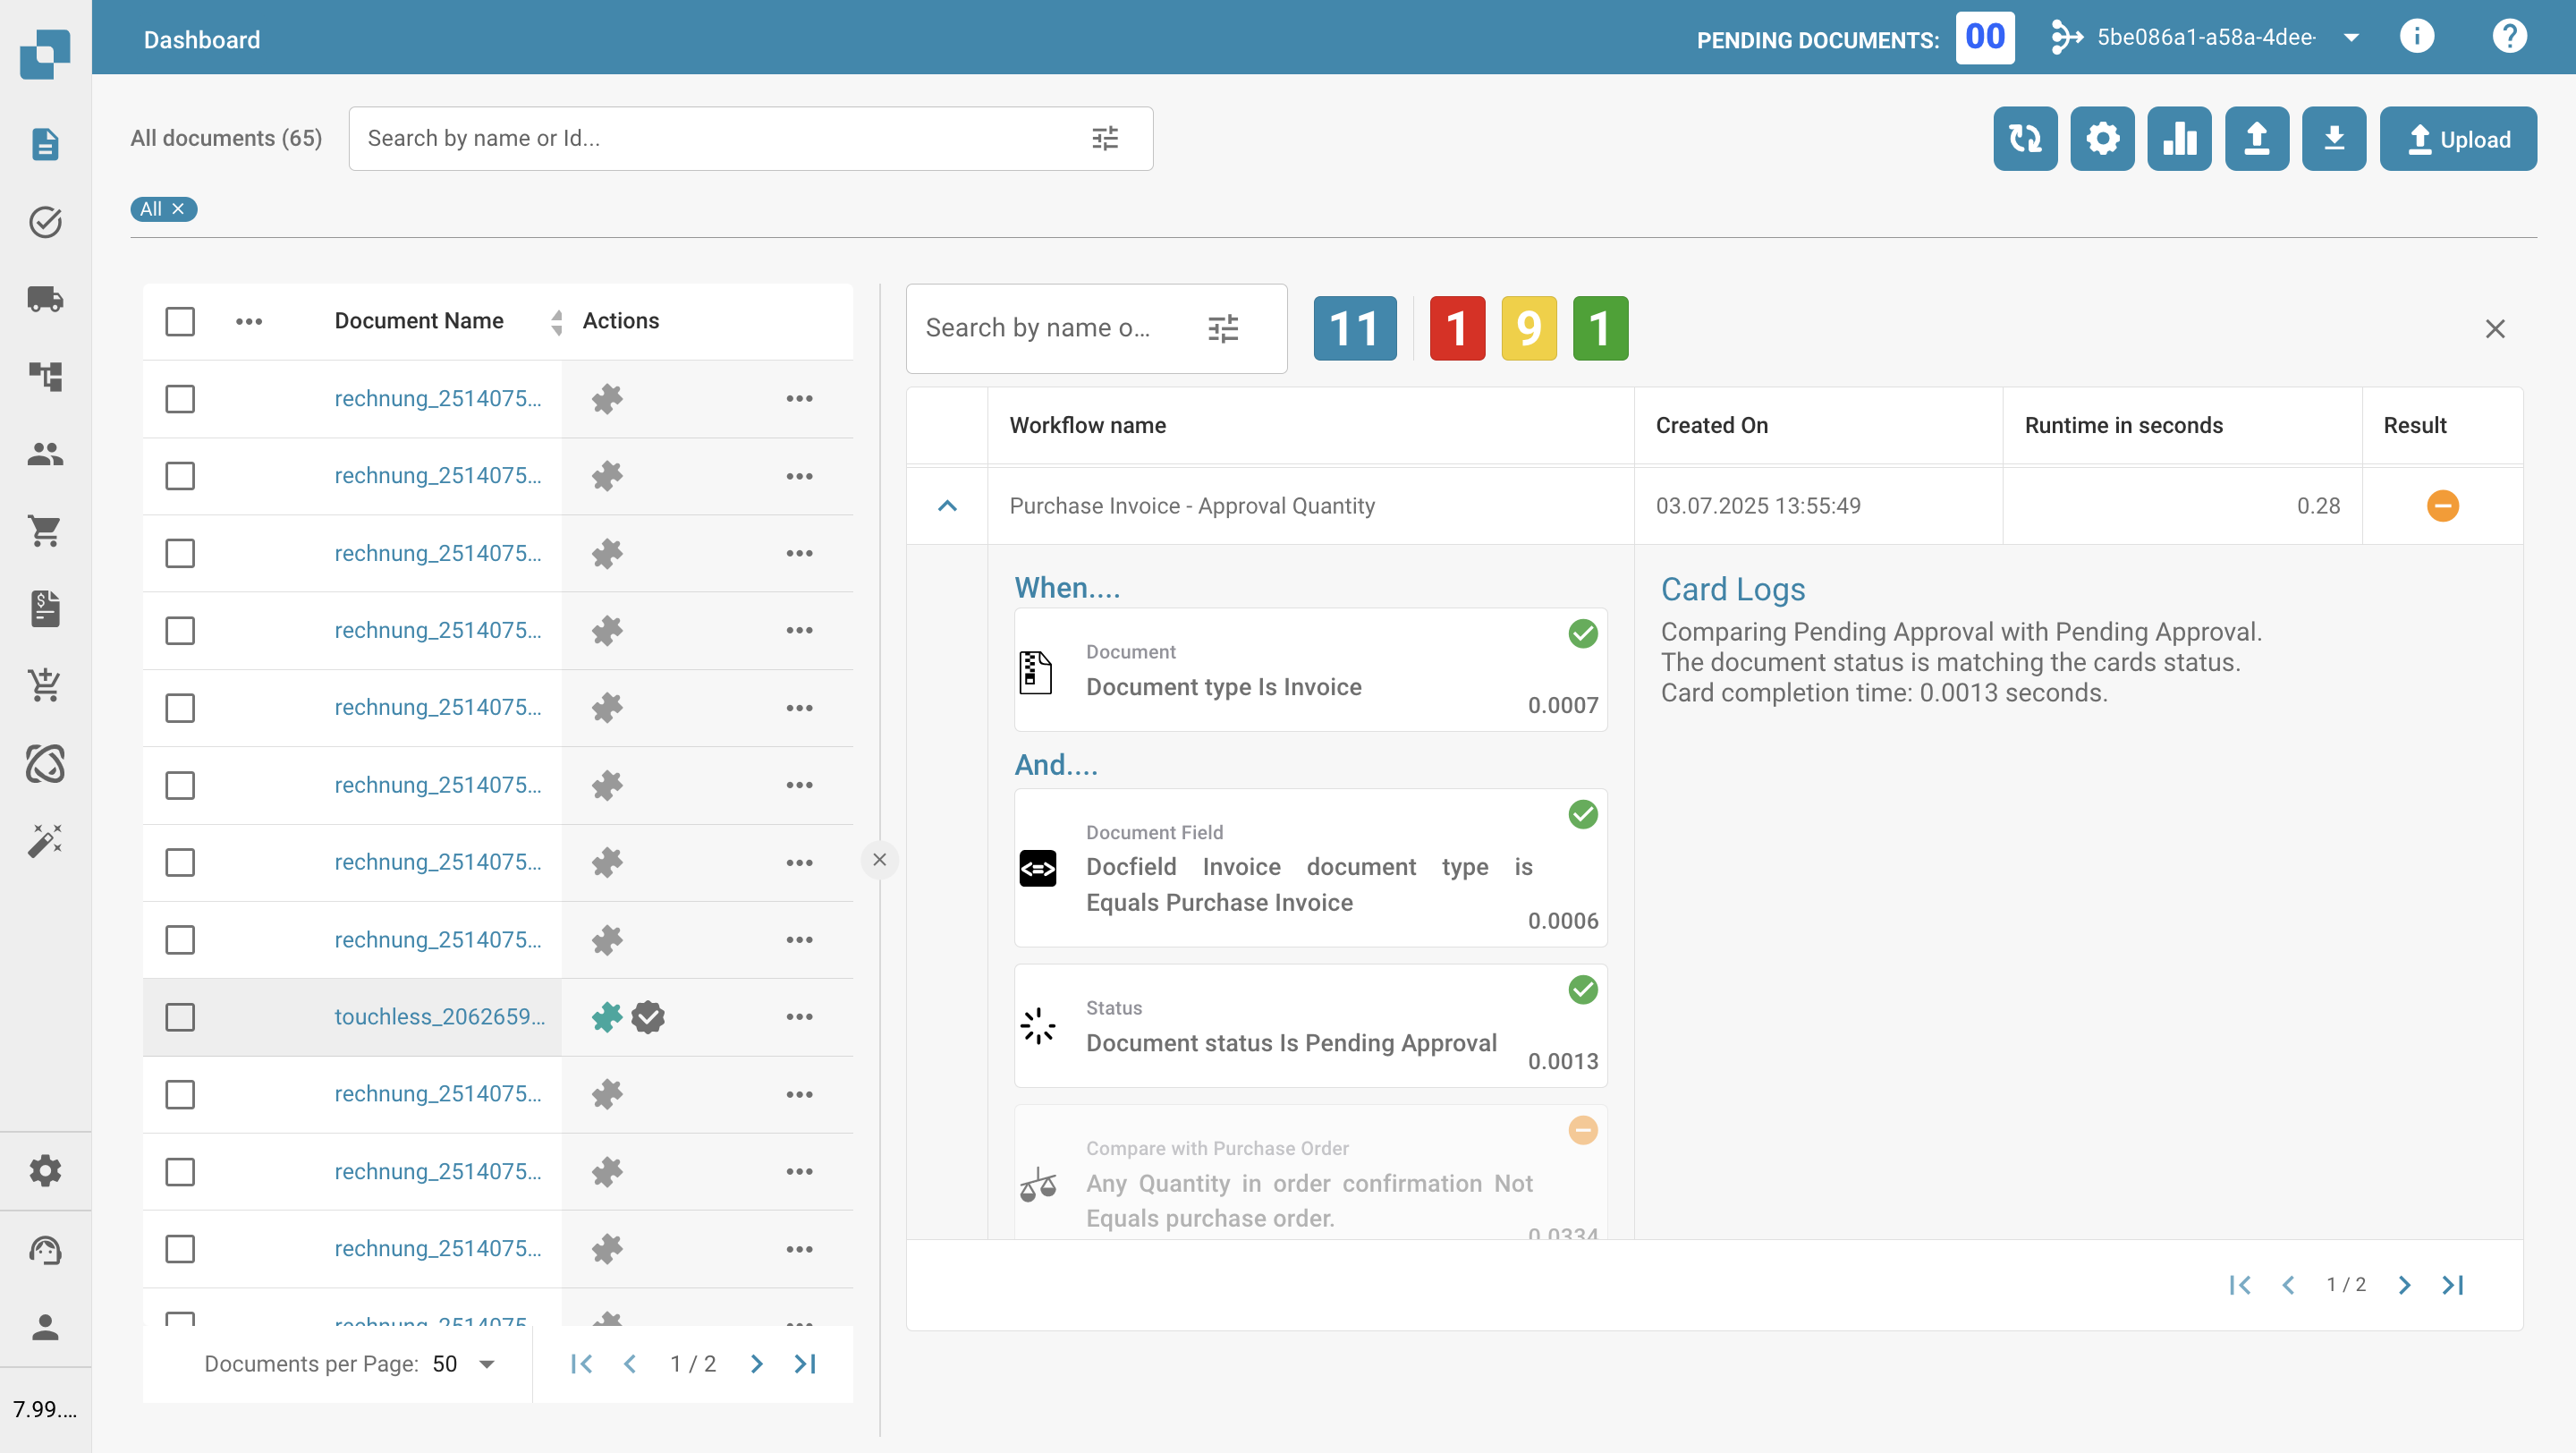Open the shopping cart sidebar icon
Image resolution: width=2576 pixels, height=1453 pixels.
click(45, 530)
